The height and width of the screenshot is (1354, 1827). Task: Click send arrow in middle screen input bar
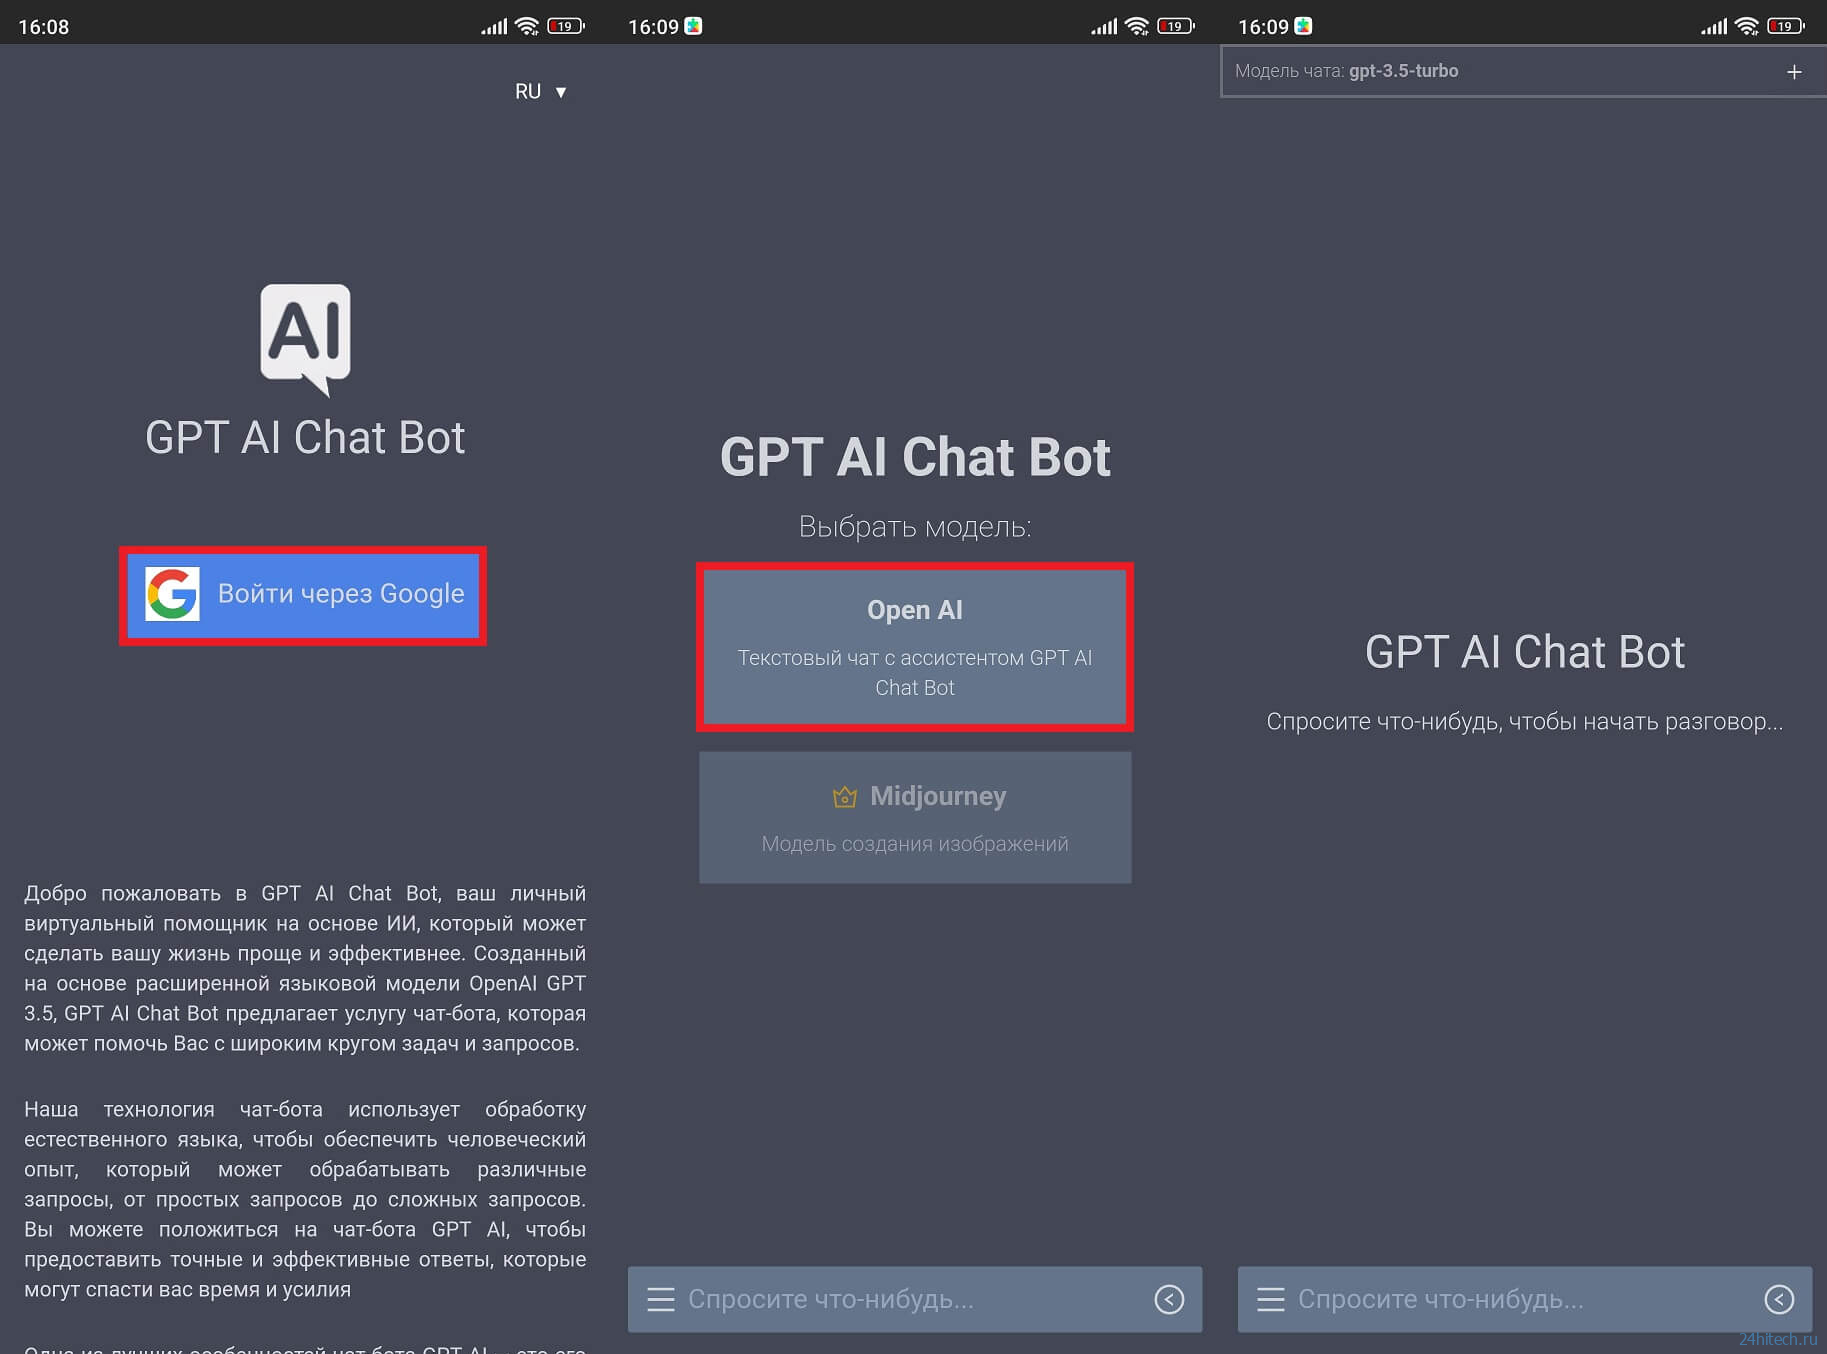click(x=1169, y=1299)
